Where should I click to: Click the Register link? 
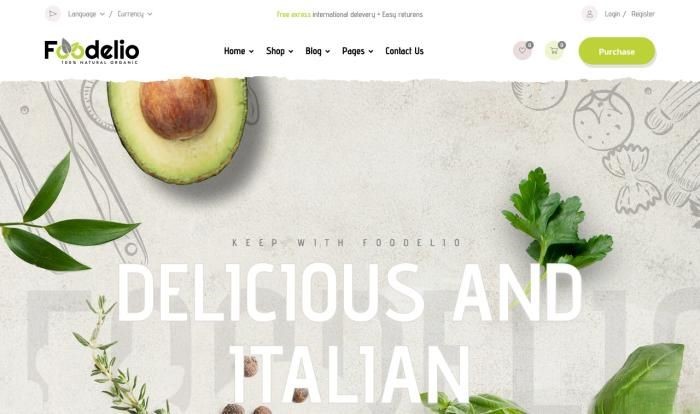coord(643,14)
